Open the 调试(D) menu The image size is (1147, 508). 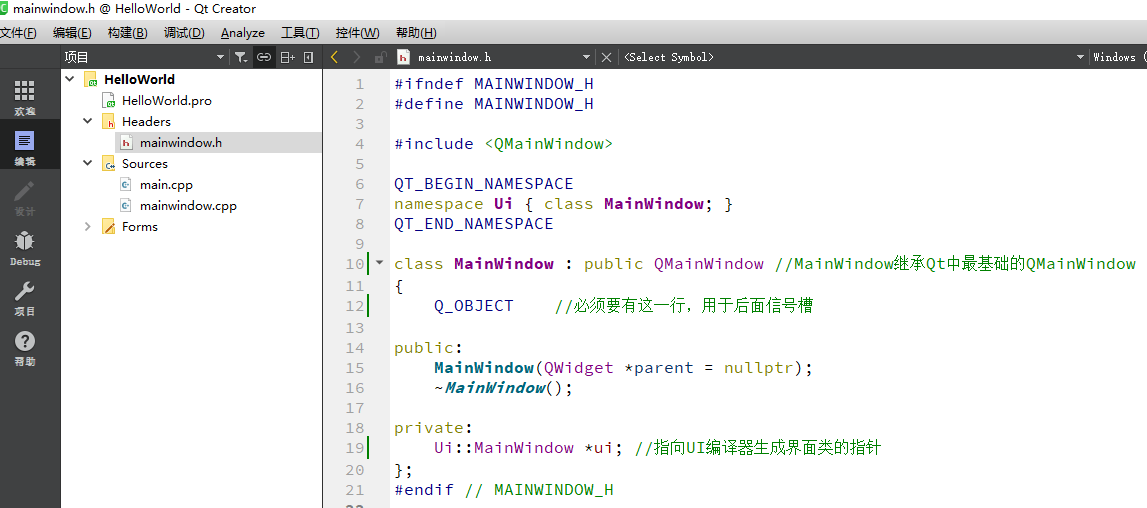point(184,33)
